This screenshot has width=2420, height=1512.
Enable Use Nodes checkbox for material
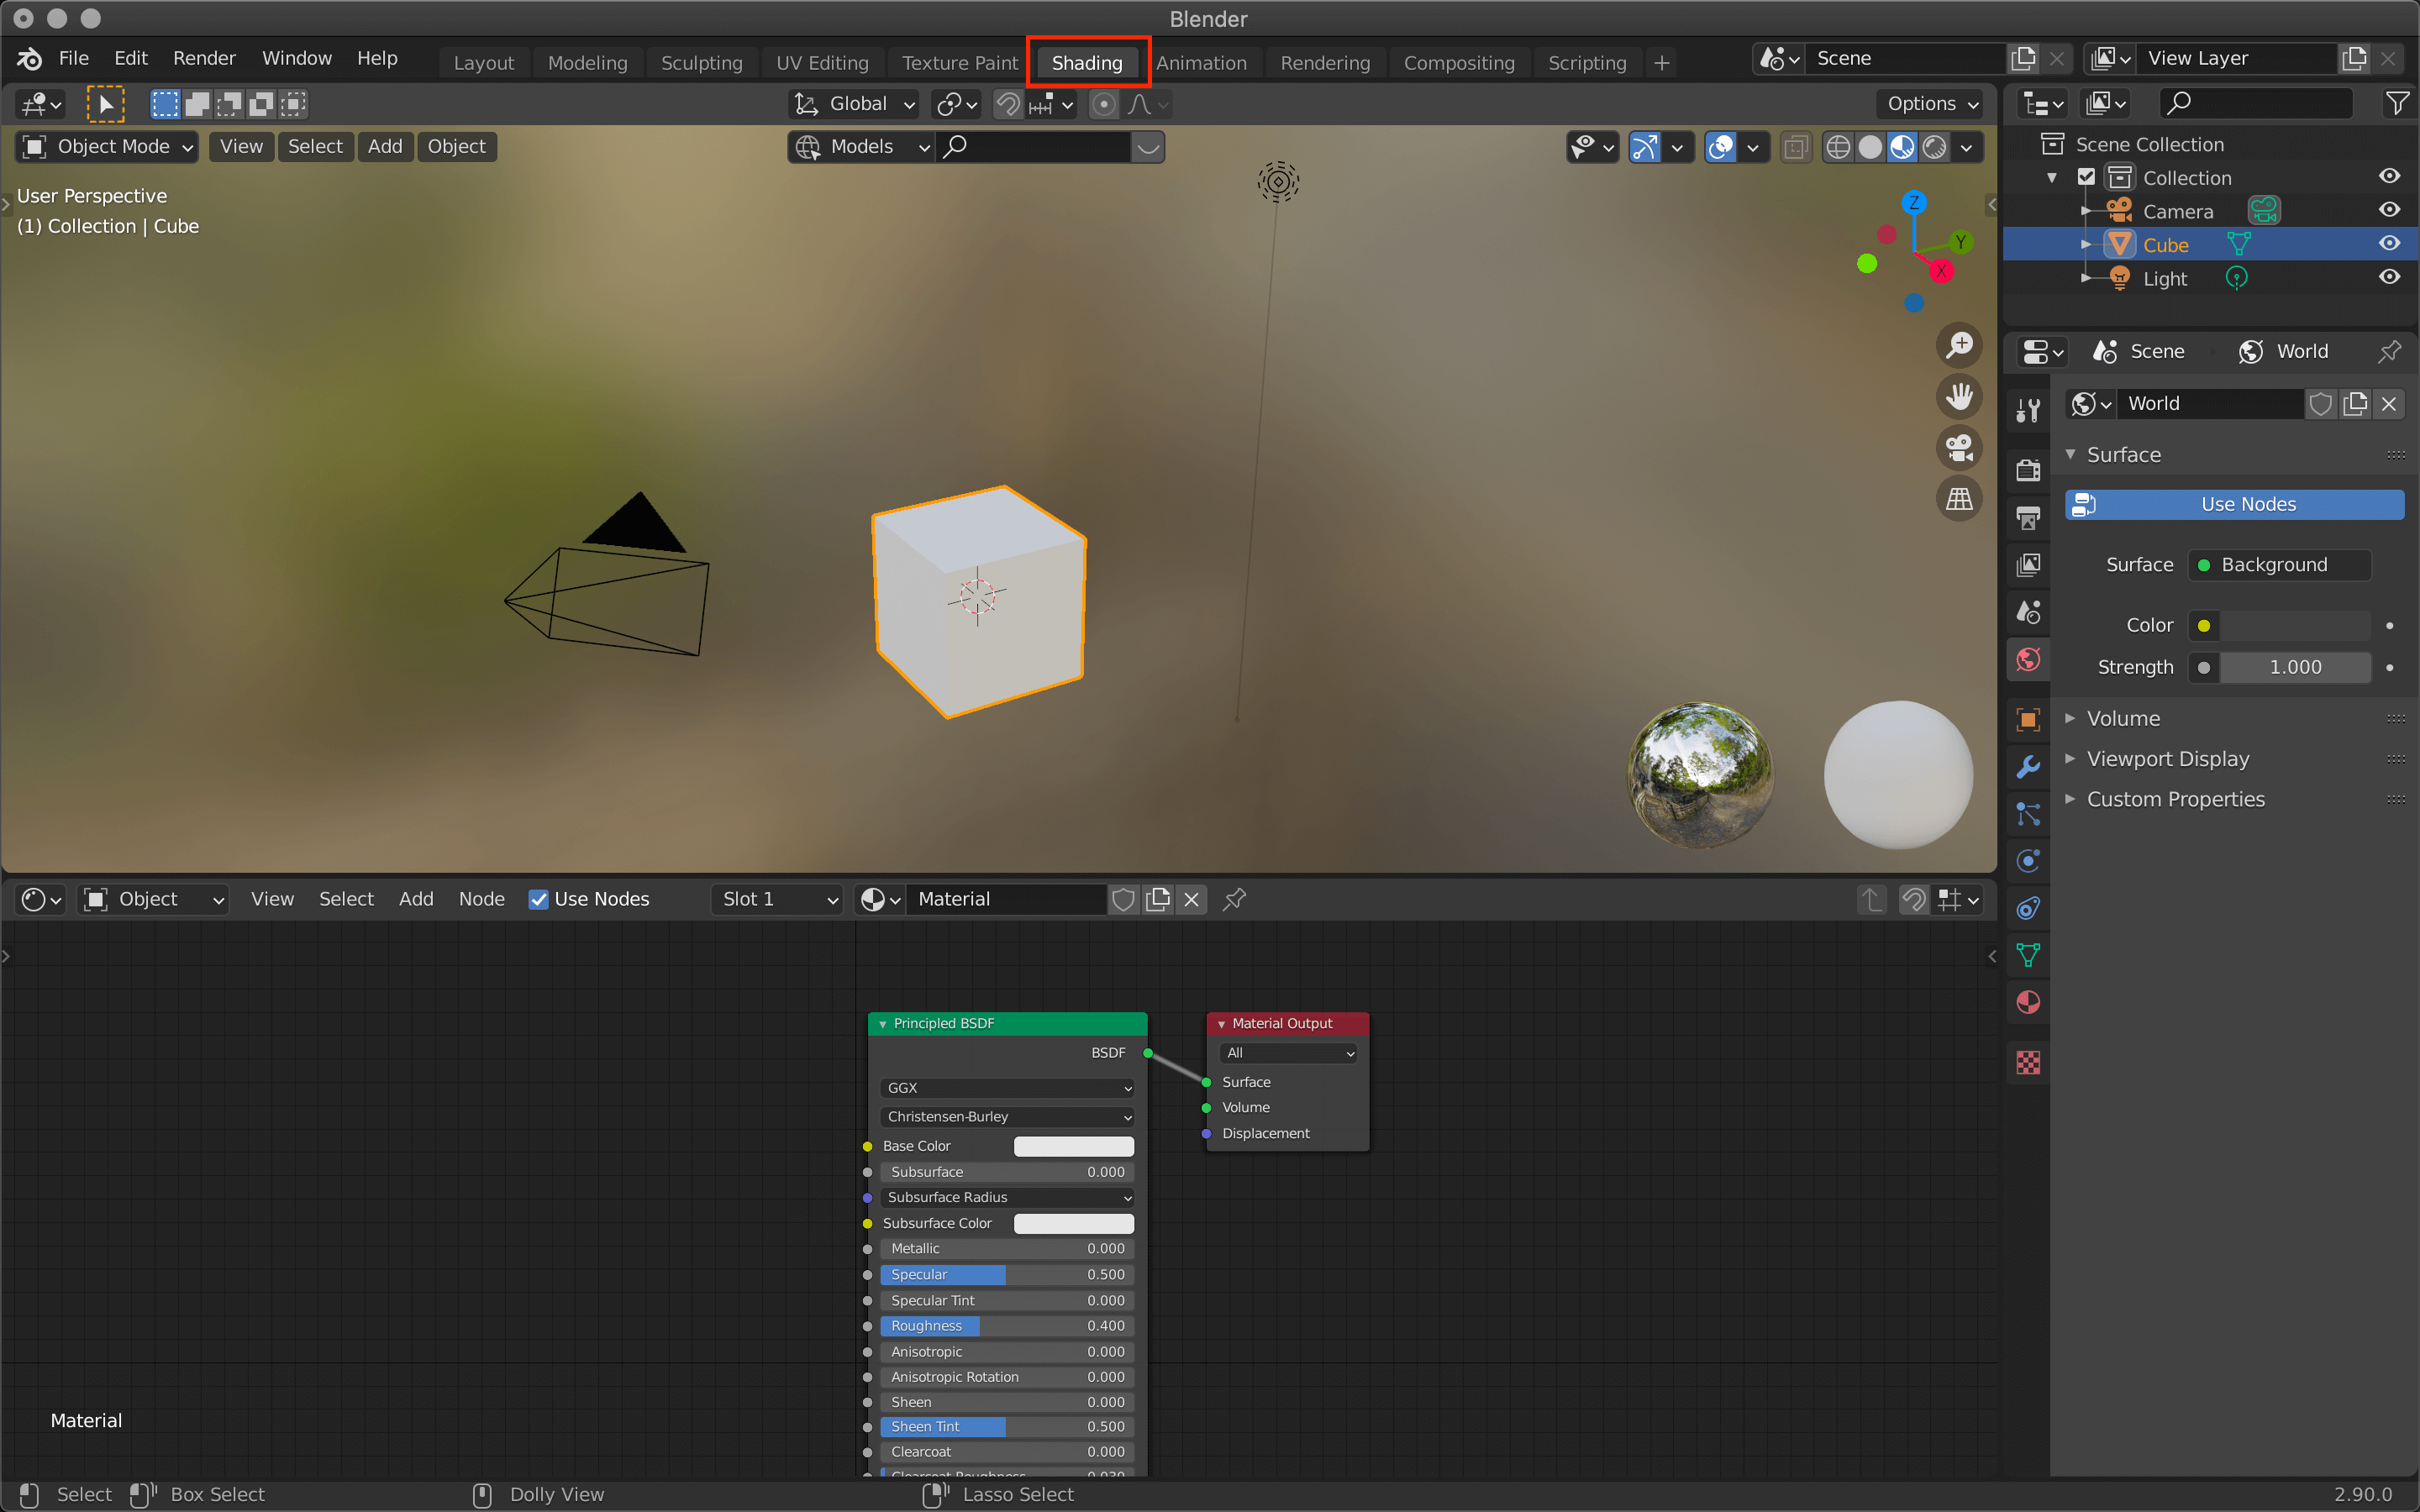[537, 897]
